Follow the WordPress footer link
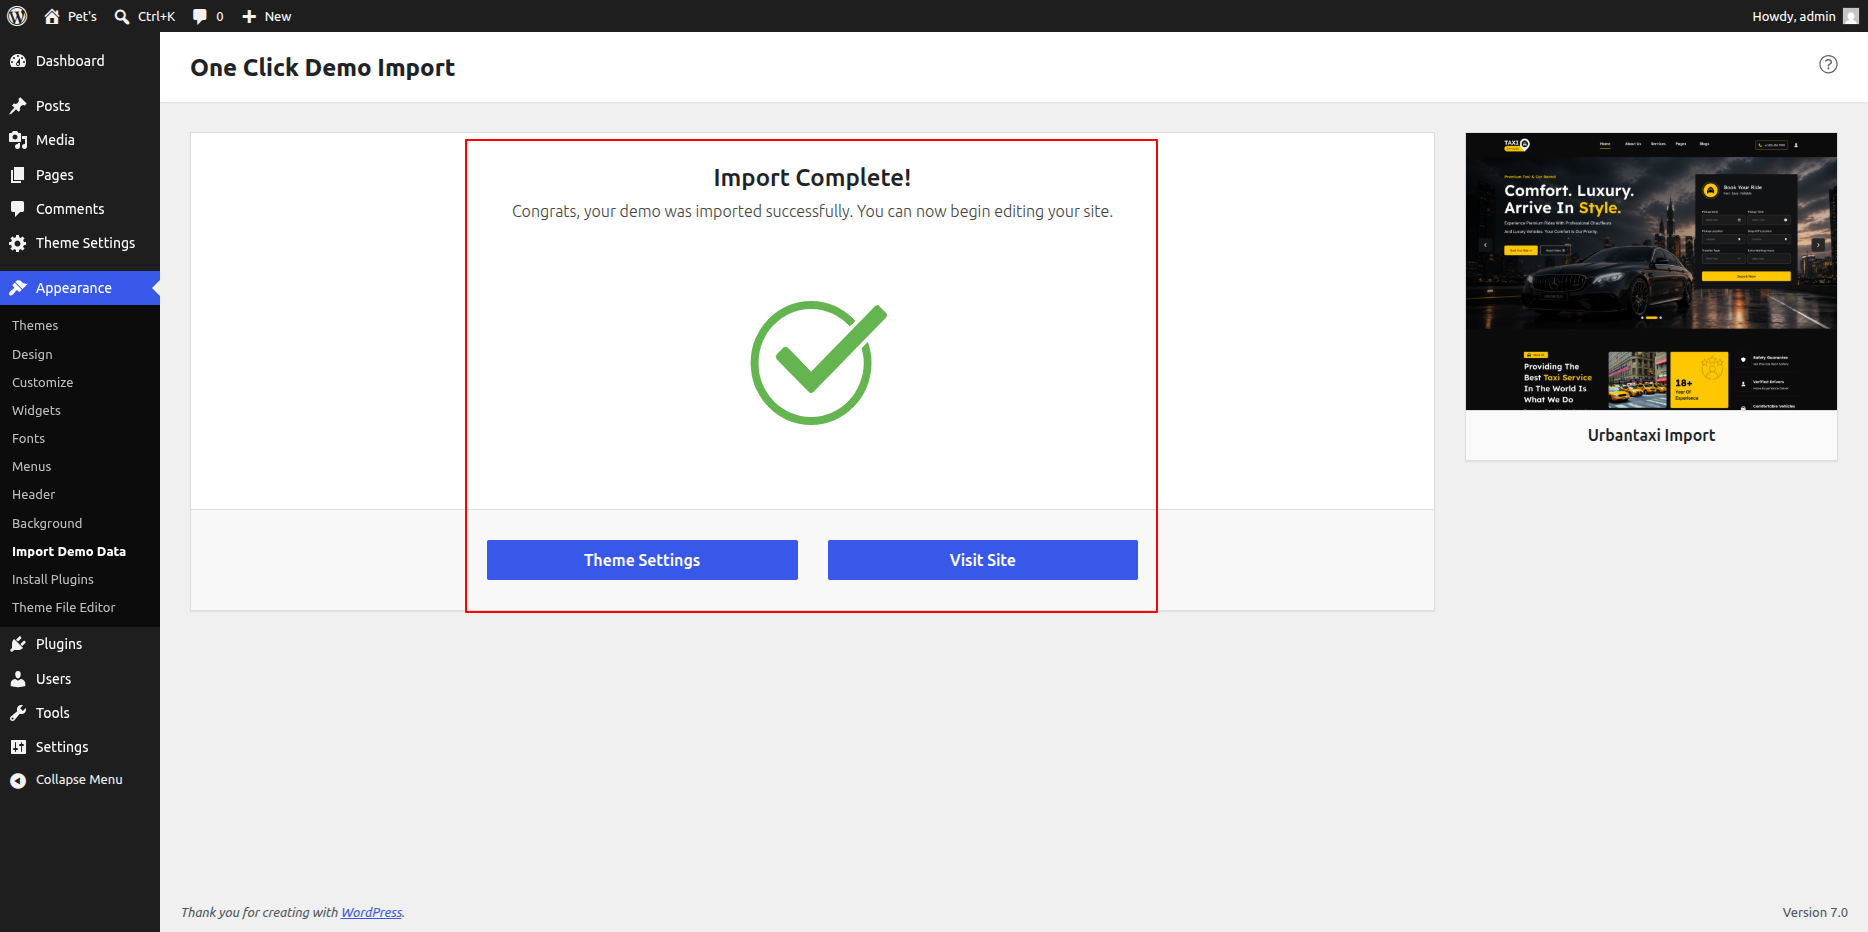Viewport: 1868px width, 932px height. click(x=372, y=912)
